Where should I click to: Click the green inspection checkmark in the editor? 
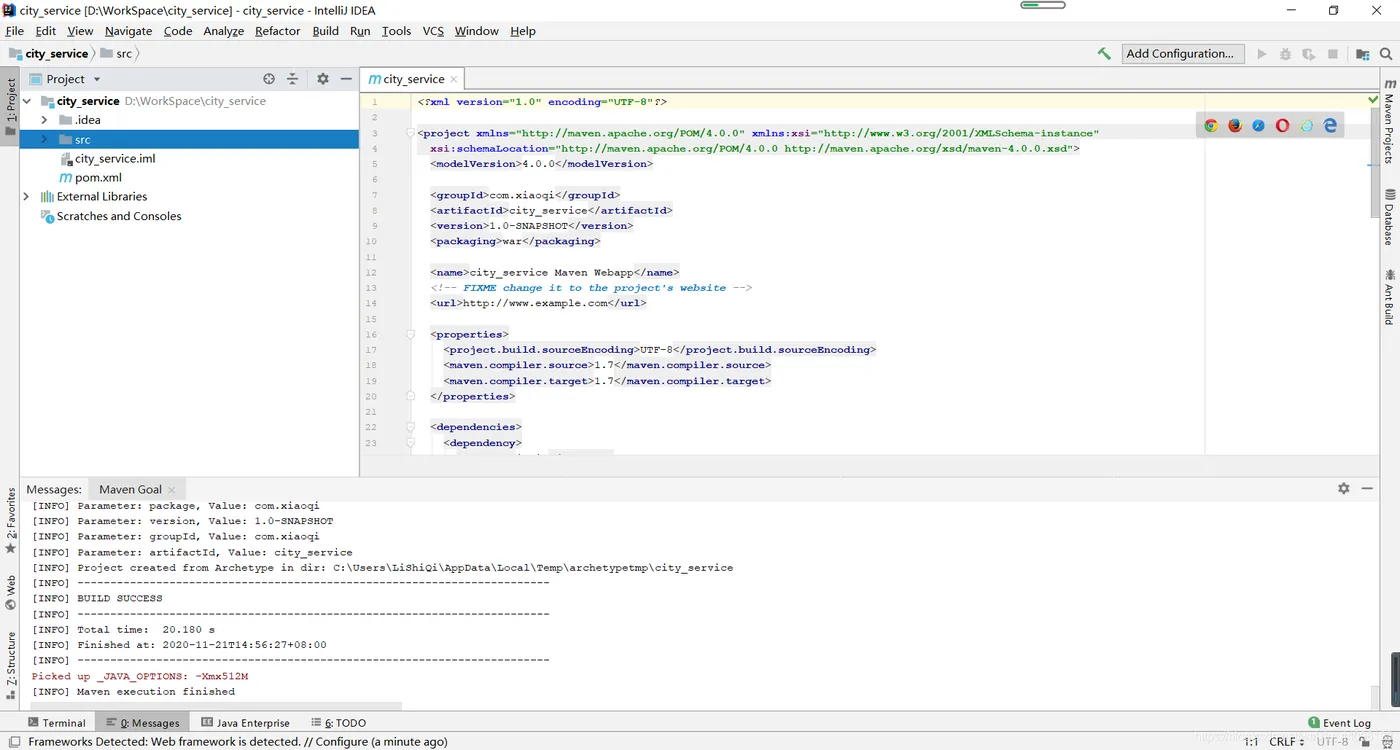[x=1373, y=100]
